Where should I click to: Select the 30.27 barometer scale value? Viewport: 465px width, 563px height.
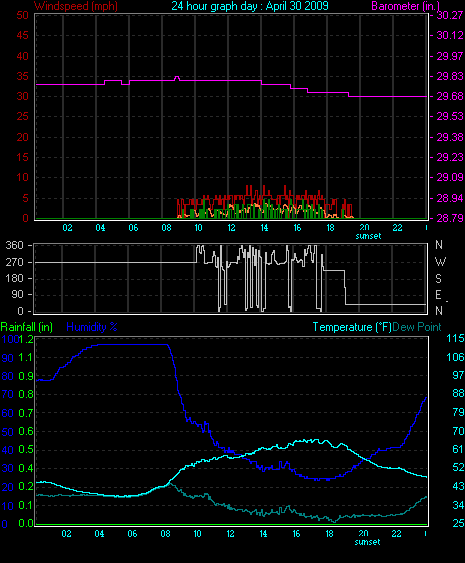pos(450,15)
